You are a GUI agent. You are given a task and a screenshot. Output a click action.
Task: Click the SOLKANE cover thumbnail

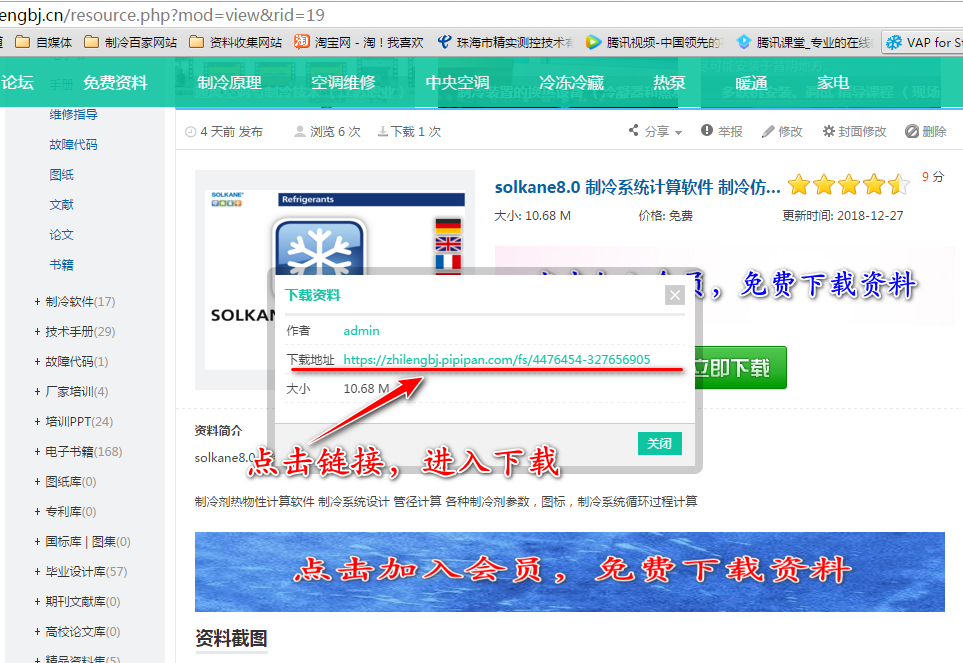click(335, 279)
